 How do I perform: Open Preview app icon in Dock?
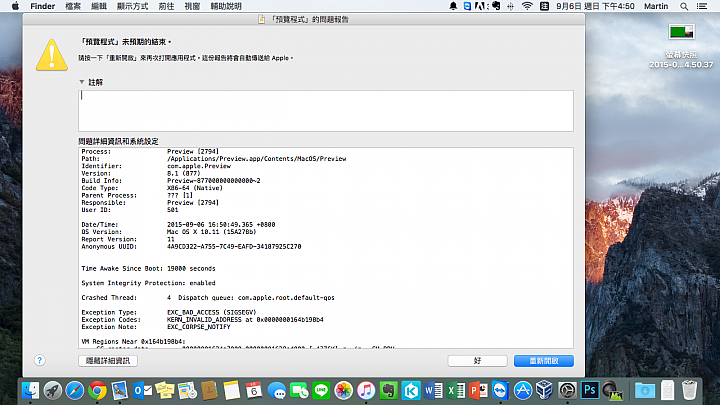coord(120,391)
